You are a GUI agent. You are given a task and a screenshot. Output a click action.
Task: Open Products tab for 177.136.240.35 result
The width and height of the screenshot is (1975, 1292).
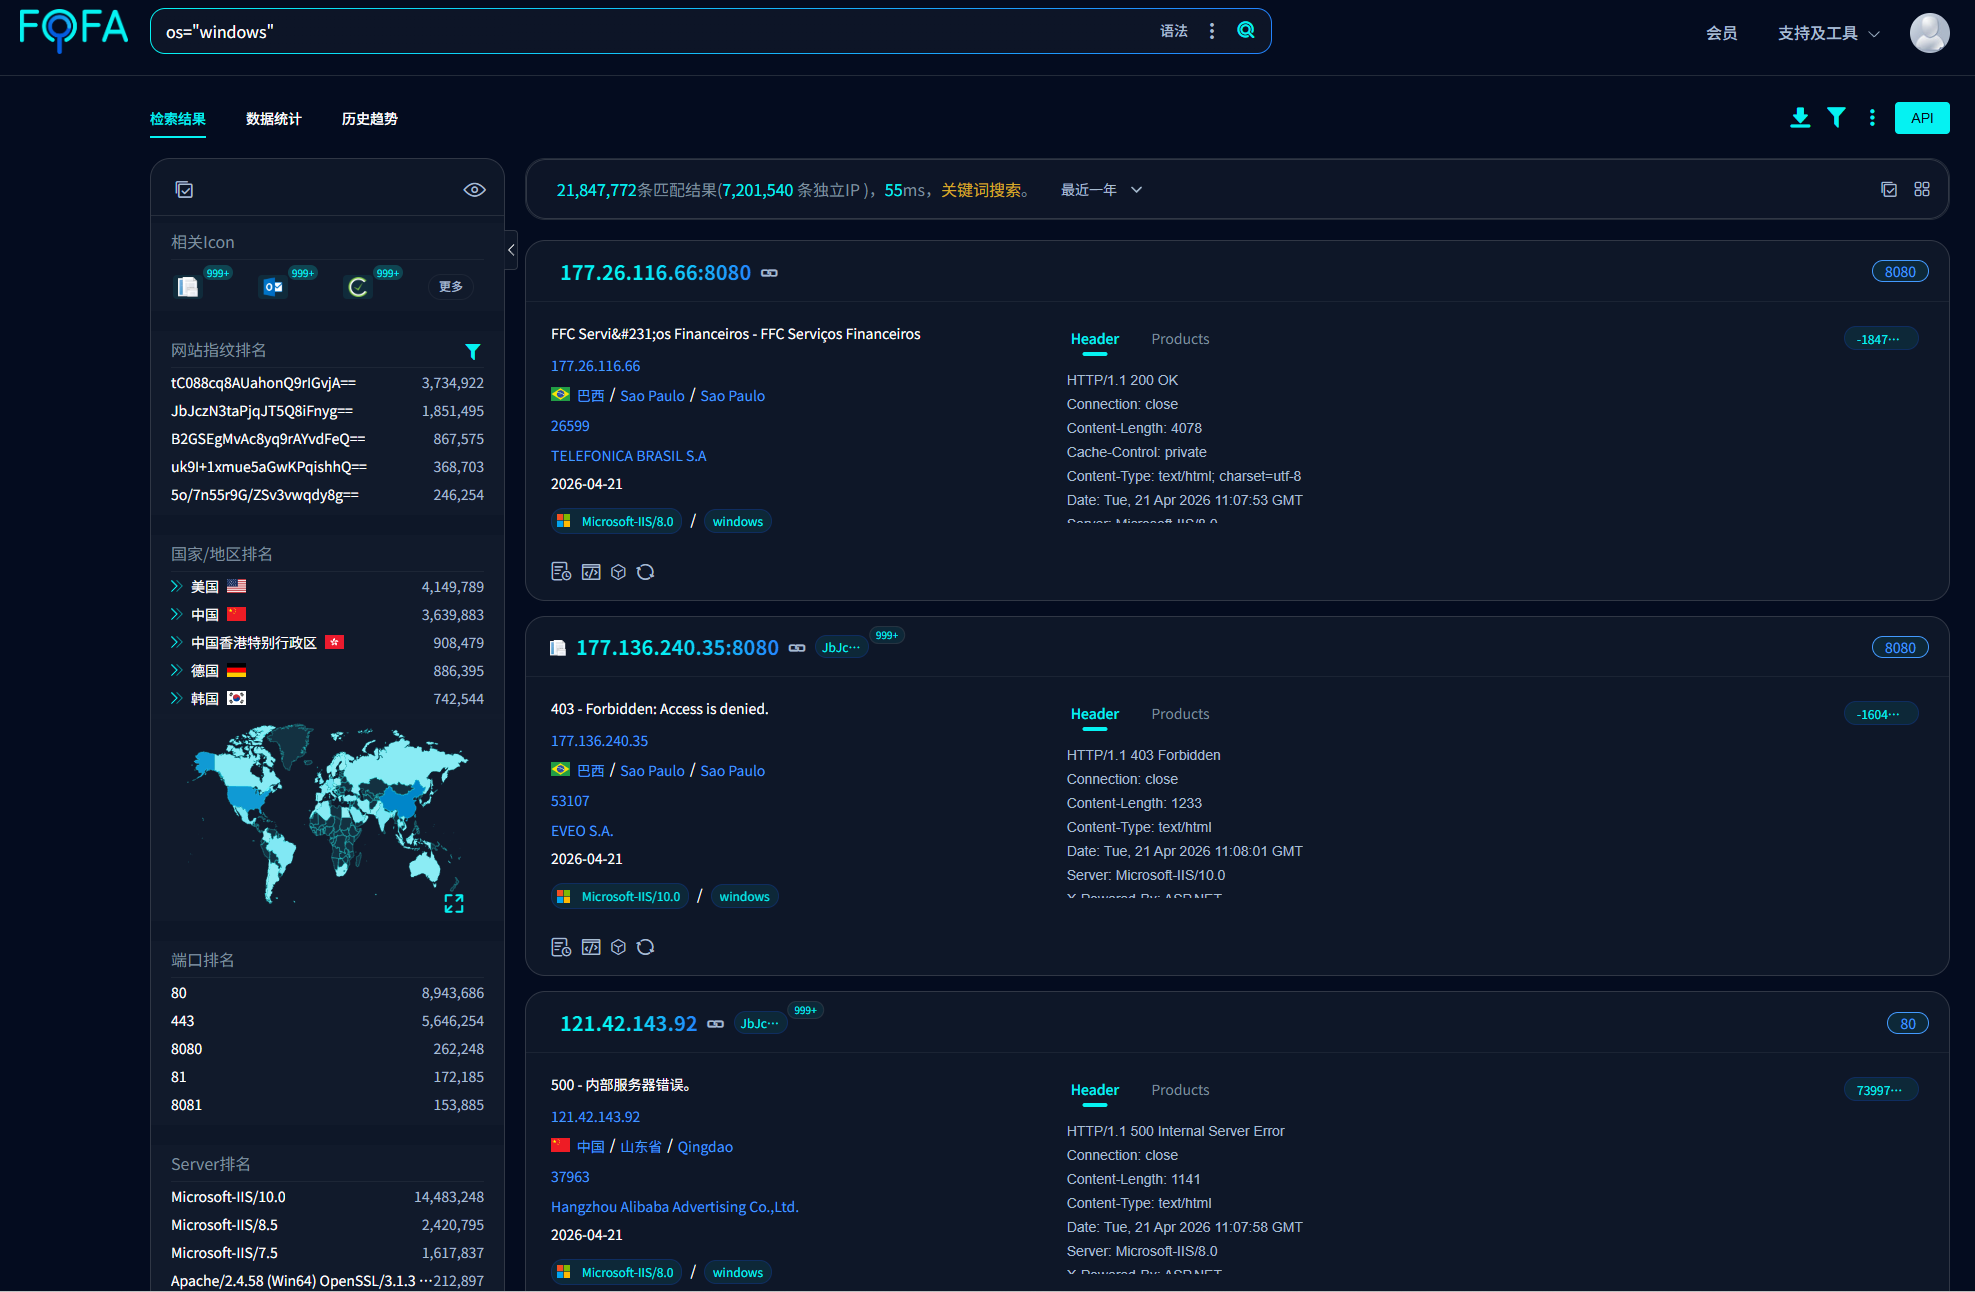click(x=1180, y=715)
